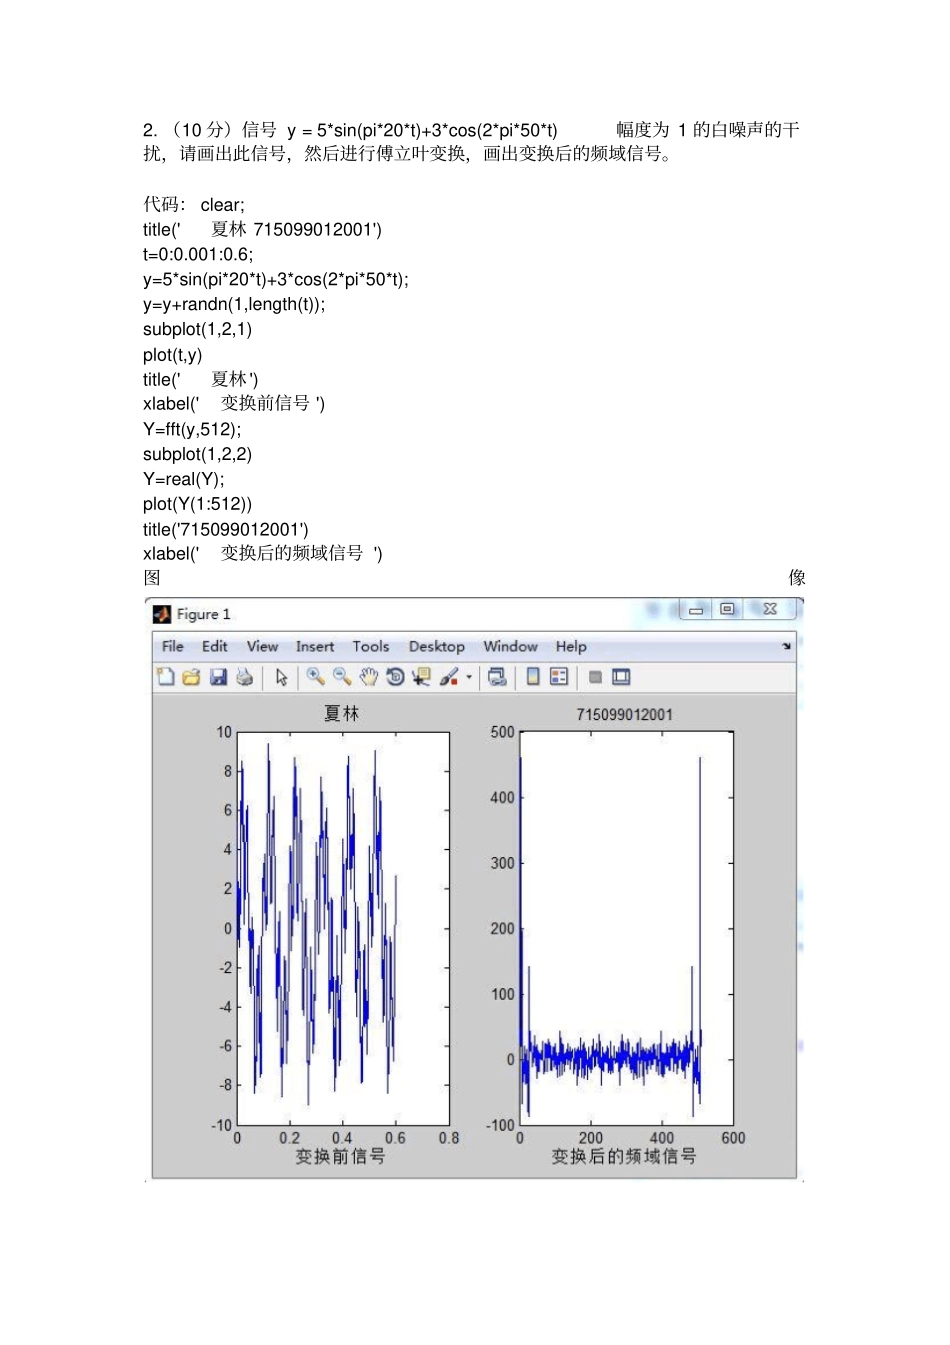This screenshot has width=950, height=1345.
Task: Click the Hide Plot Tools button
Action: point(595,677)
